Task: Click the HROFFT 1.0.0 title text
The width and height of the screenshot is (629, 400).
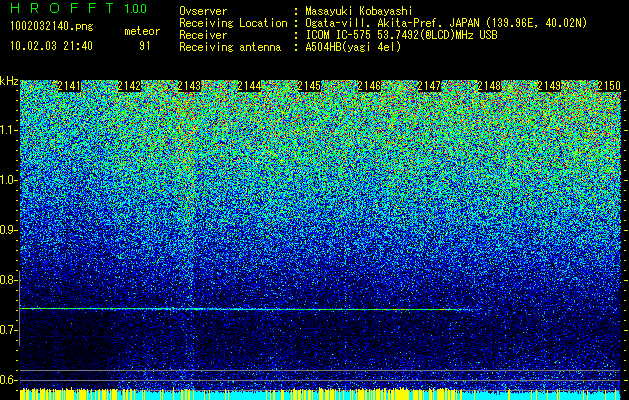Action: [x=79, y=8]
